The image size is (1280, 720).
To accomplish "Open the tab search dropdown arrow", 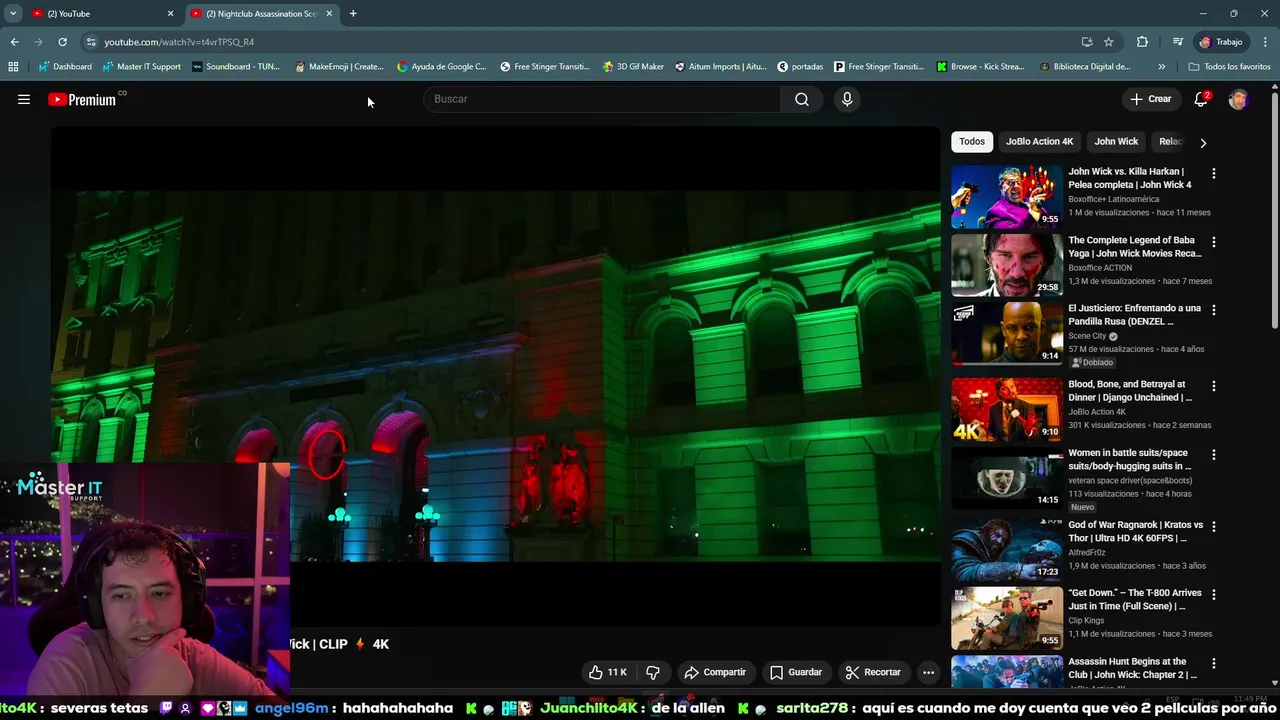I will (x=13, y=14).
